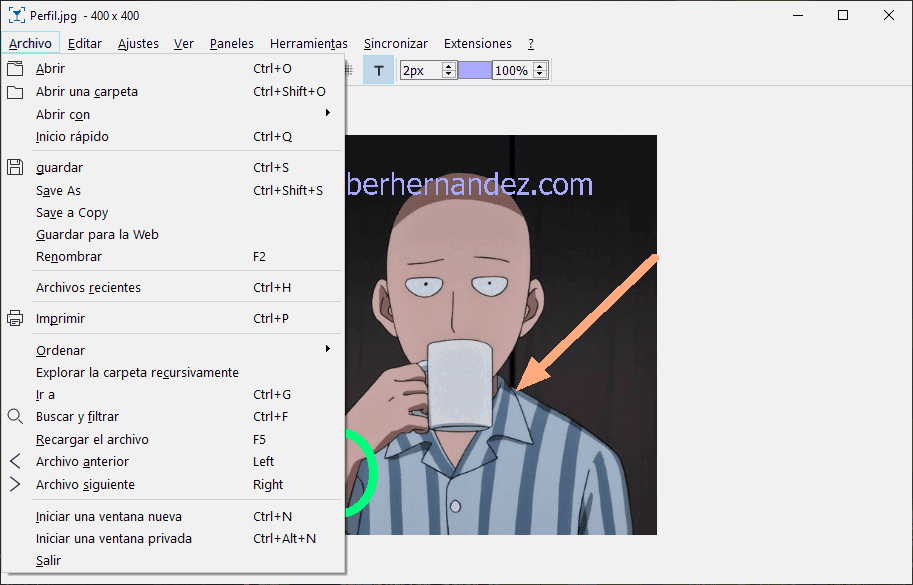Click the 100% opacity field

click(x=512, y=70)
